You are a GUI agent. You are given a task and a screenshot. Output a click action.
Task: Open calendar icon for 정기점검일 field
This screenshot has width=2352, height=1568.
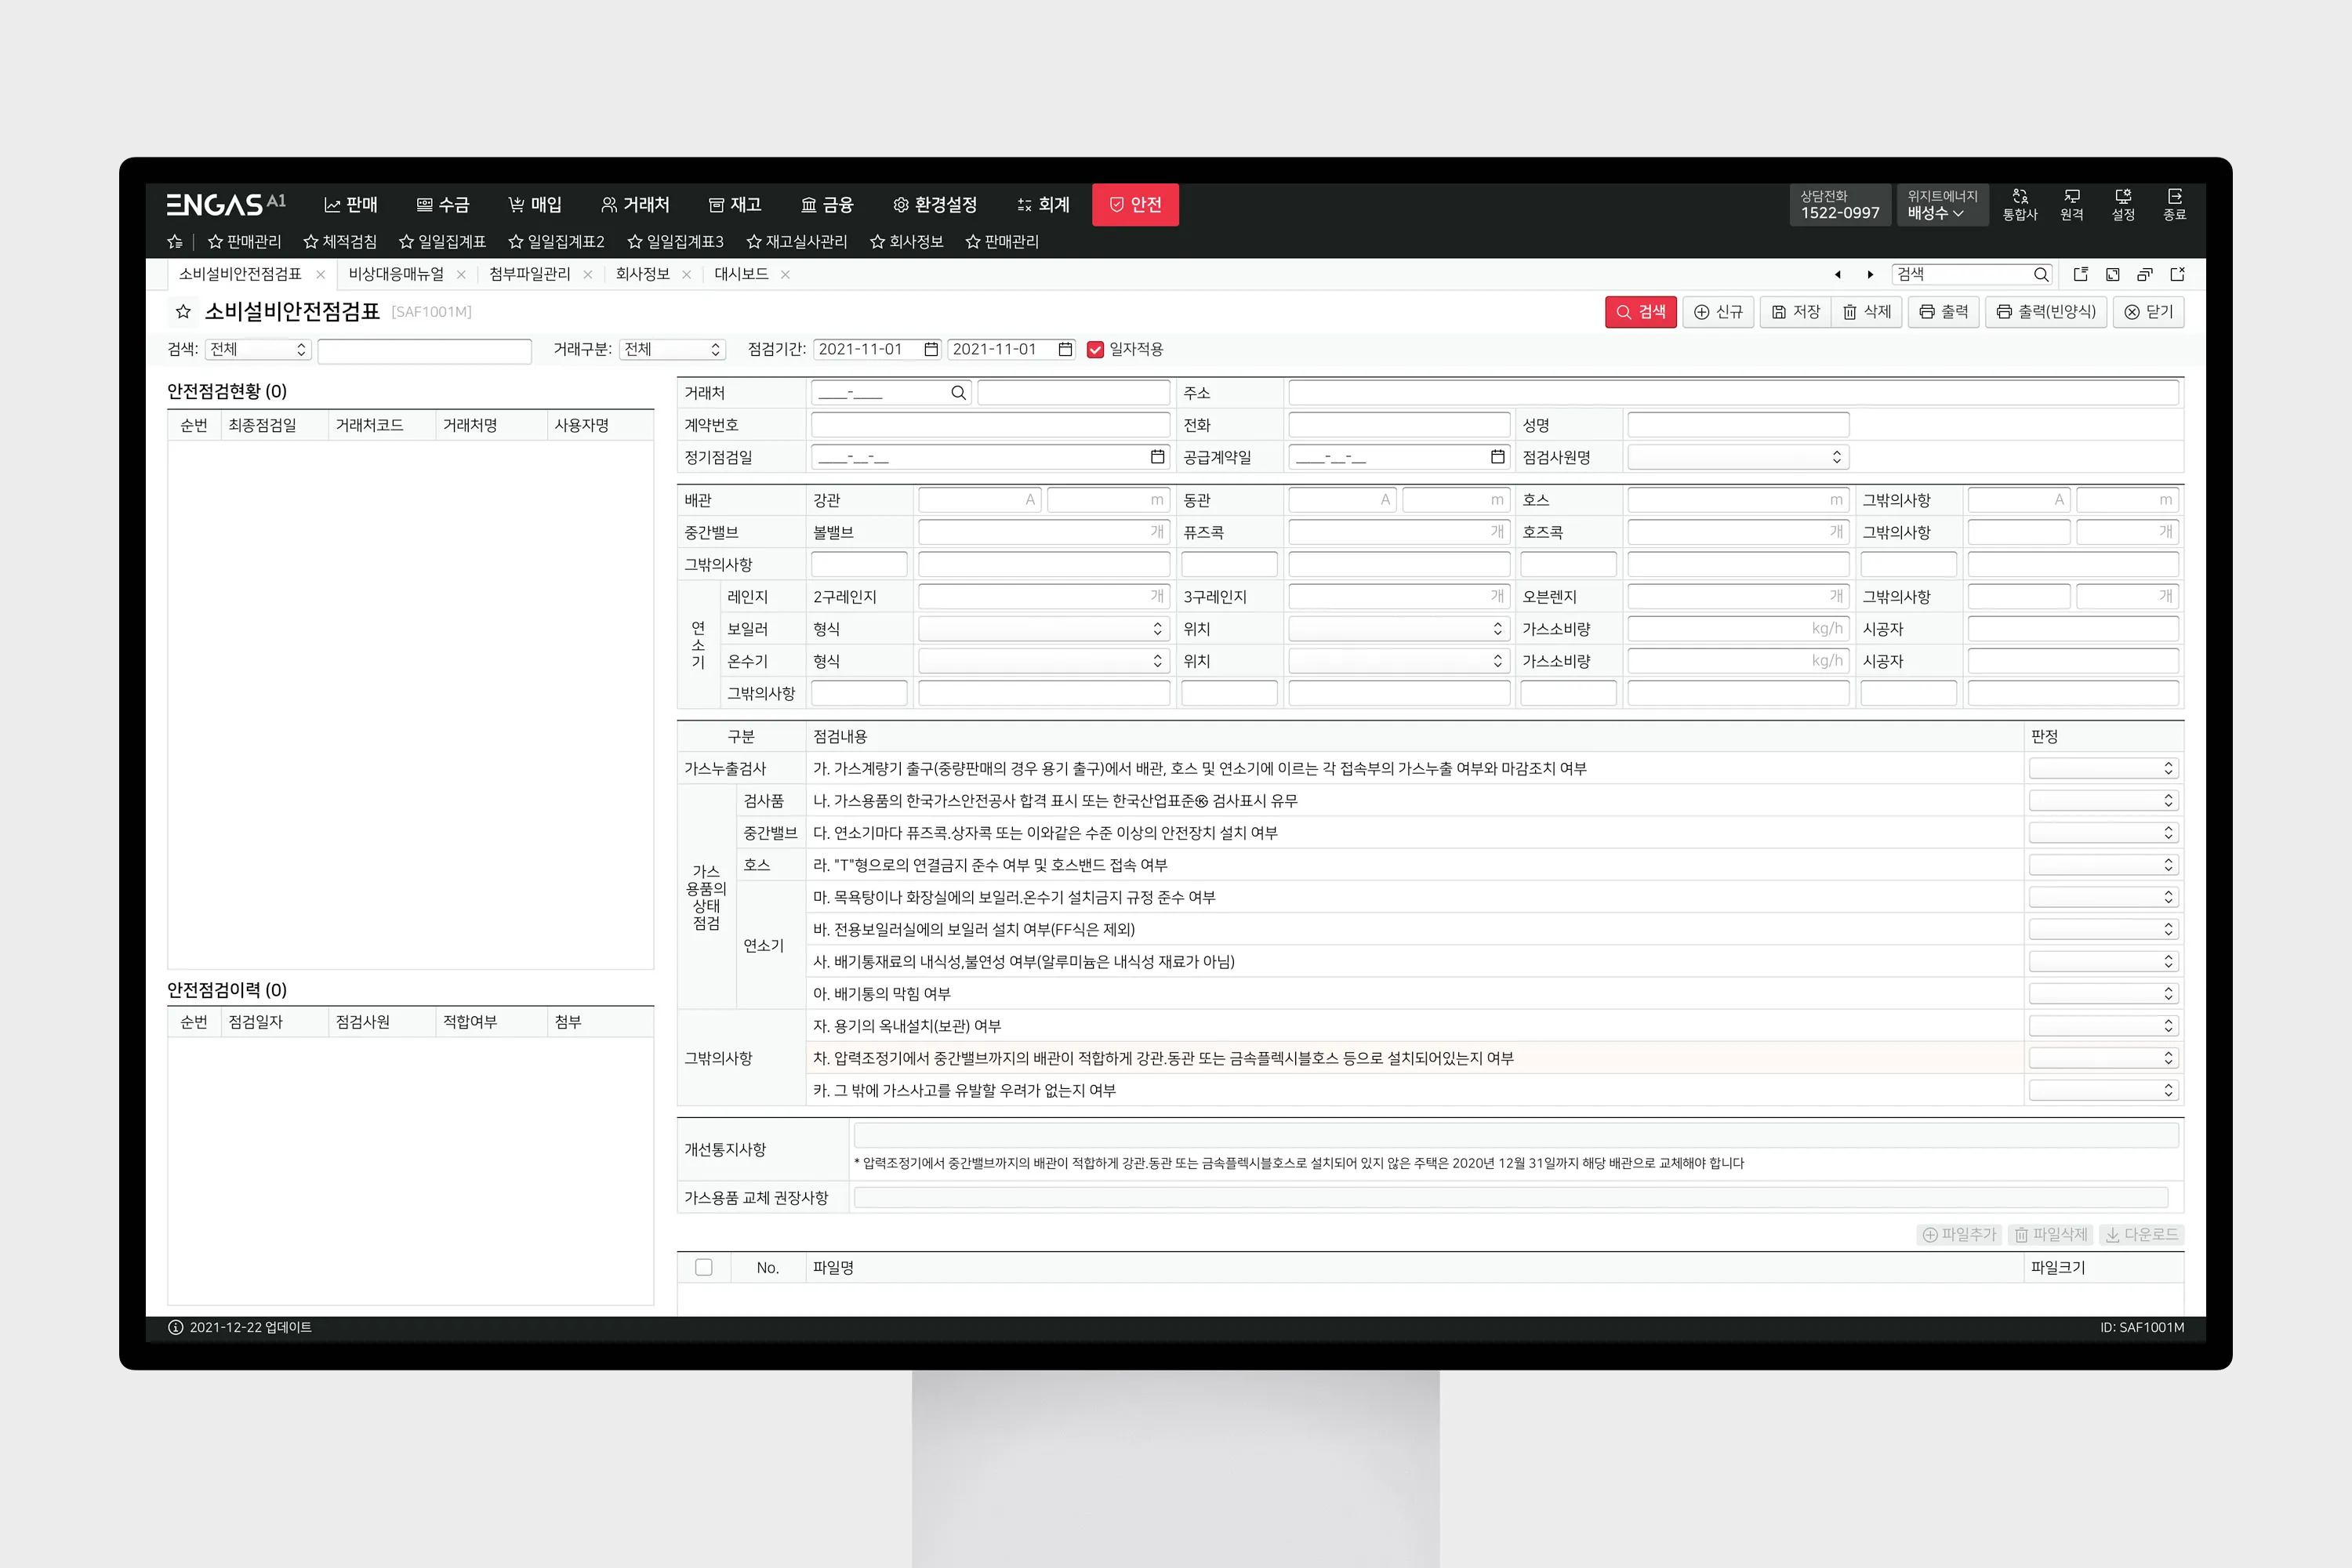point(1157,457)
